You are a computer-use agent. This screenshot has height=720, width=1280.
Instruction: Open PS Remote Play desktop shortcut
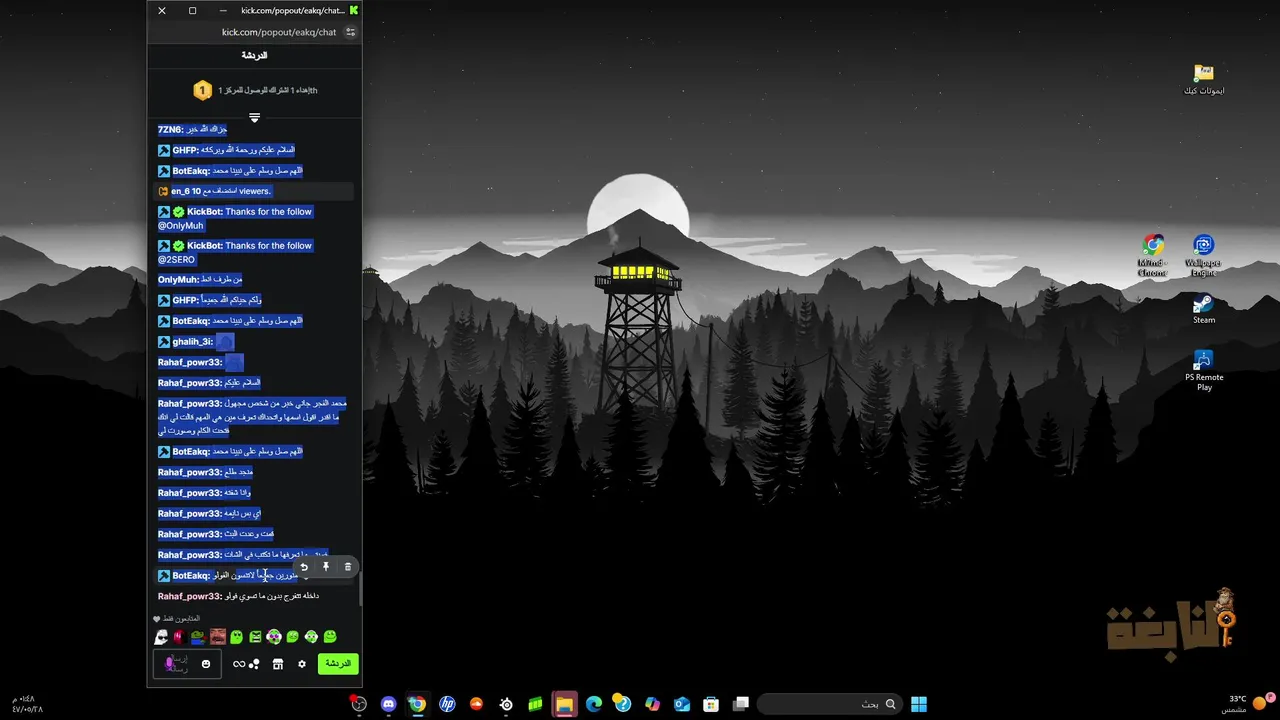(1204, 371)
